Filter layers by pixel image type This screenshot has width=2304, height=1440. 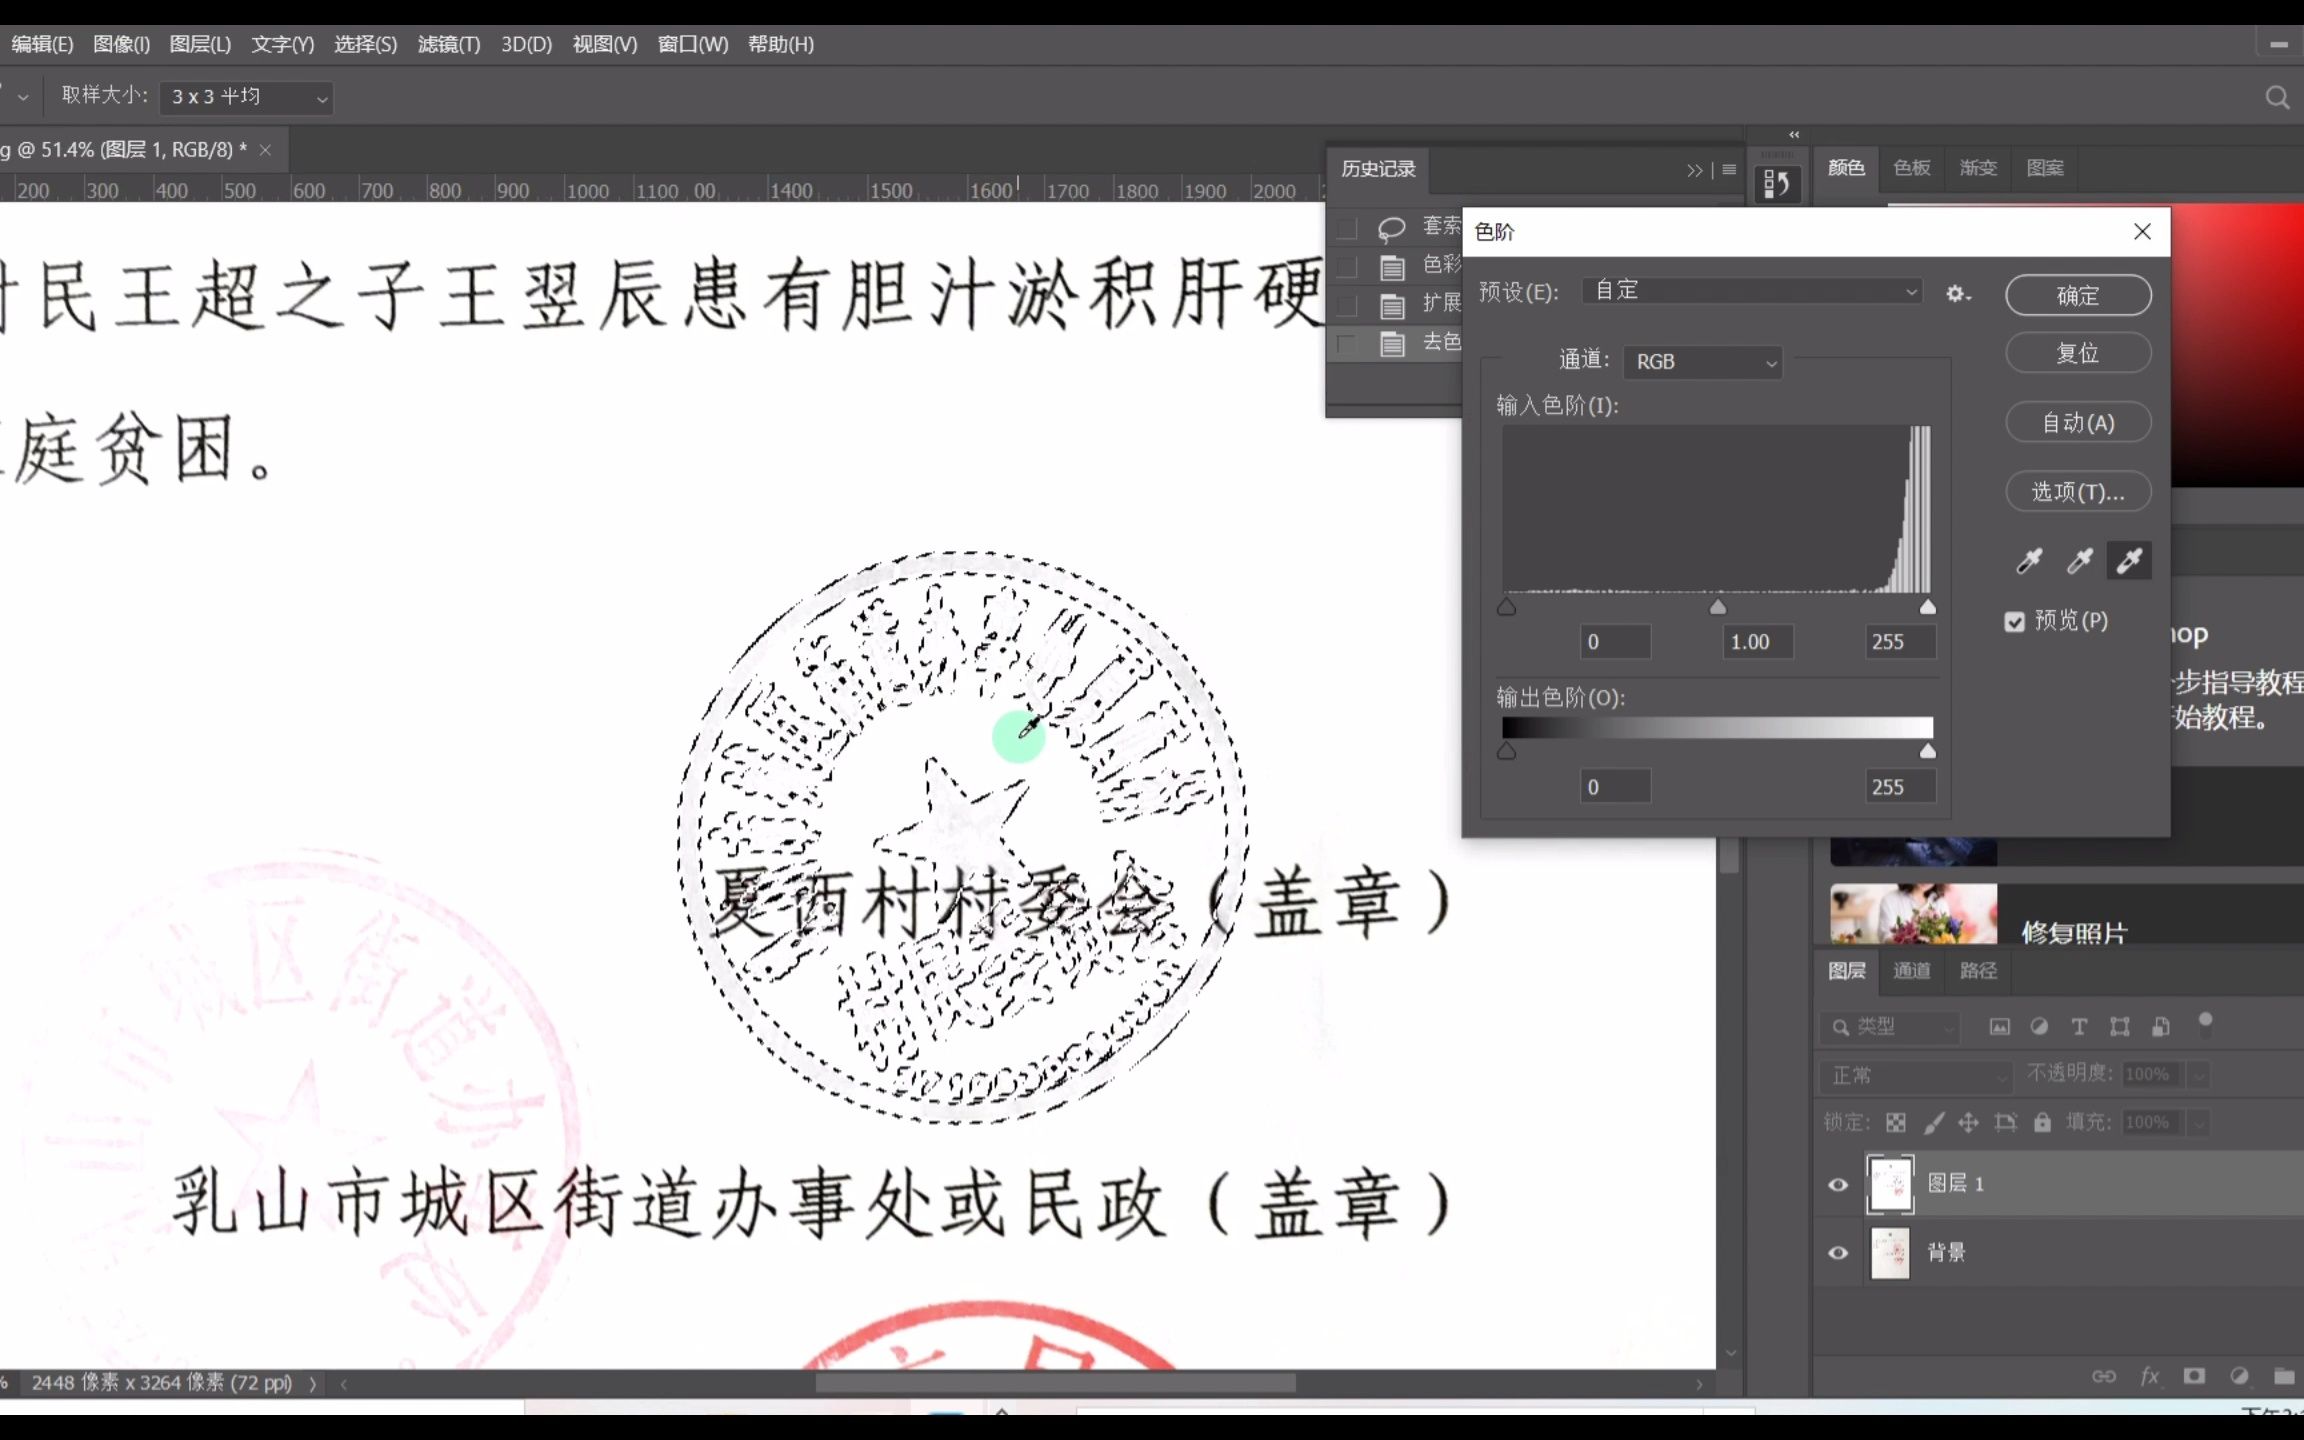[1999, 1027]
